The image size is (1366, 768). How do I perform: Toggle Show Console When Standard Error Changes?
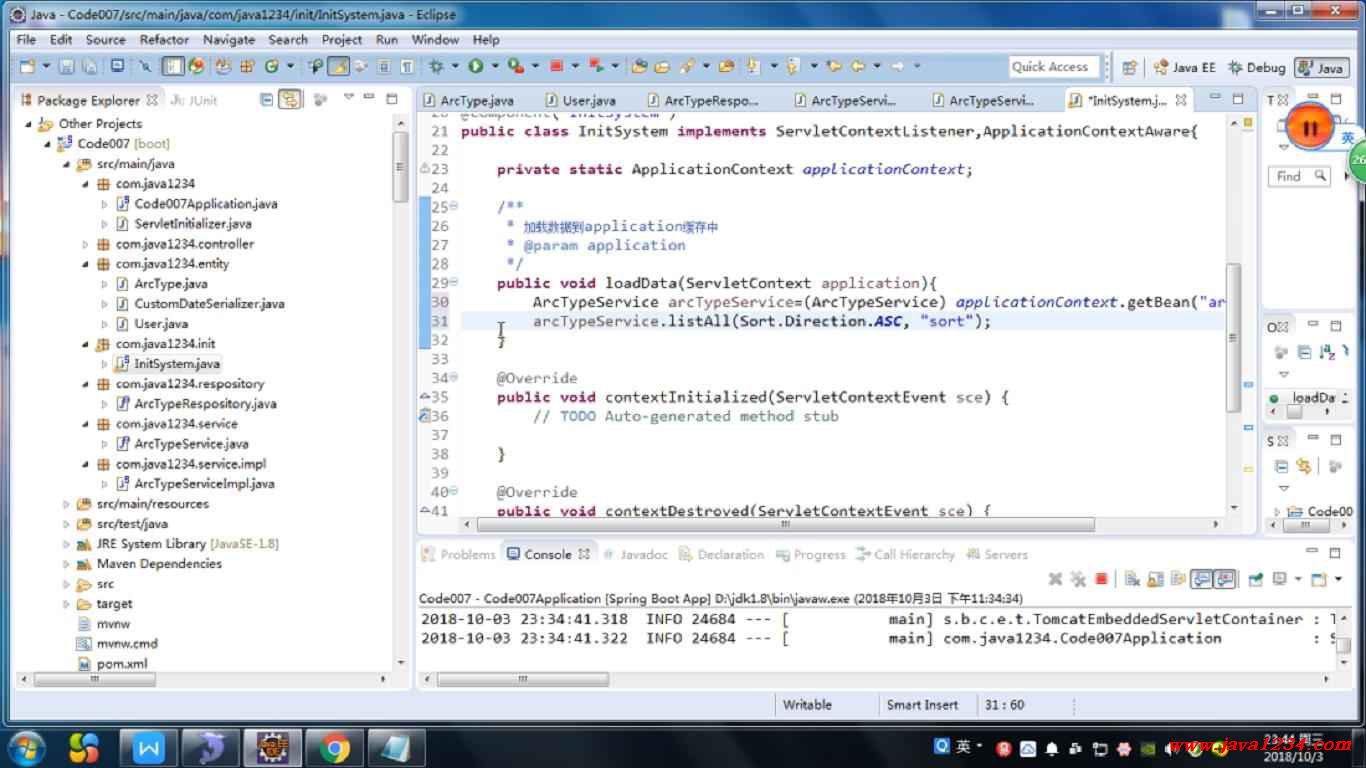coord(1226,579)
